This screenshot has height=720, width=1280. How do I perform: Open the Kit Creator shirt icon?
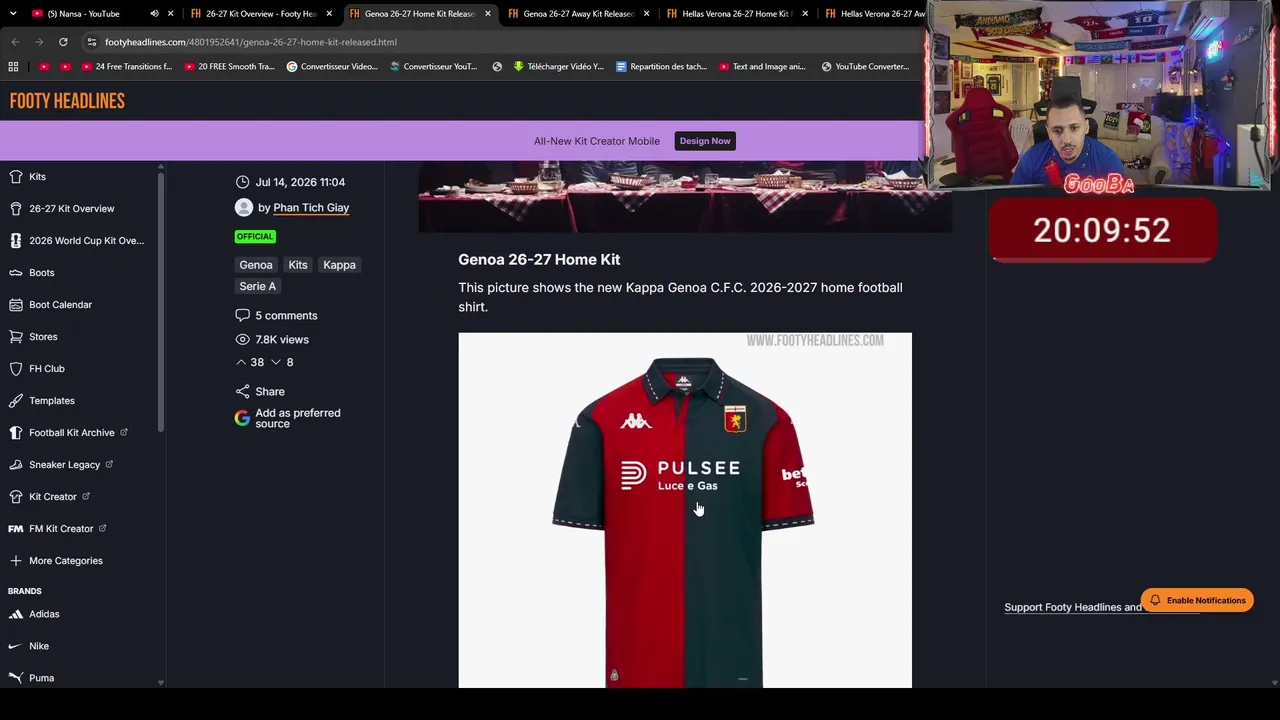point(15,497)
